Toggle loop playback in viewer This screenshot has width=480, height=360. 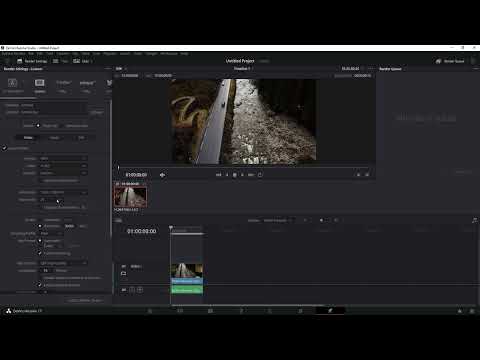260,175
